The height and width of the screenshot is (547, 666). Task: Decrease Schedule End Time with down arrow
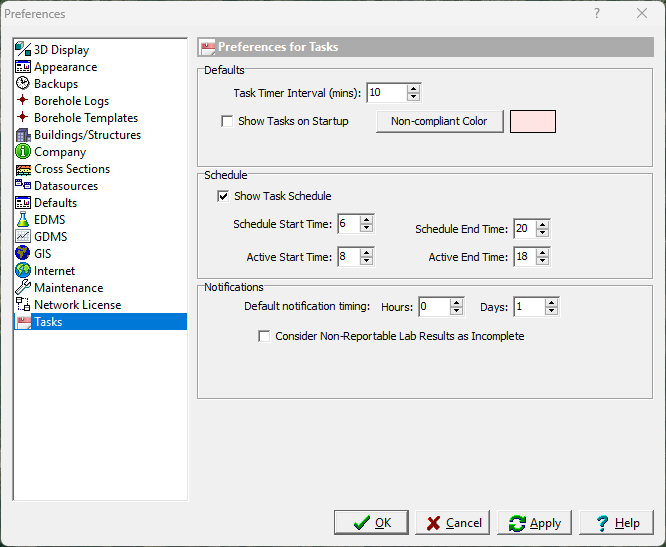coord(543,234)
